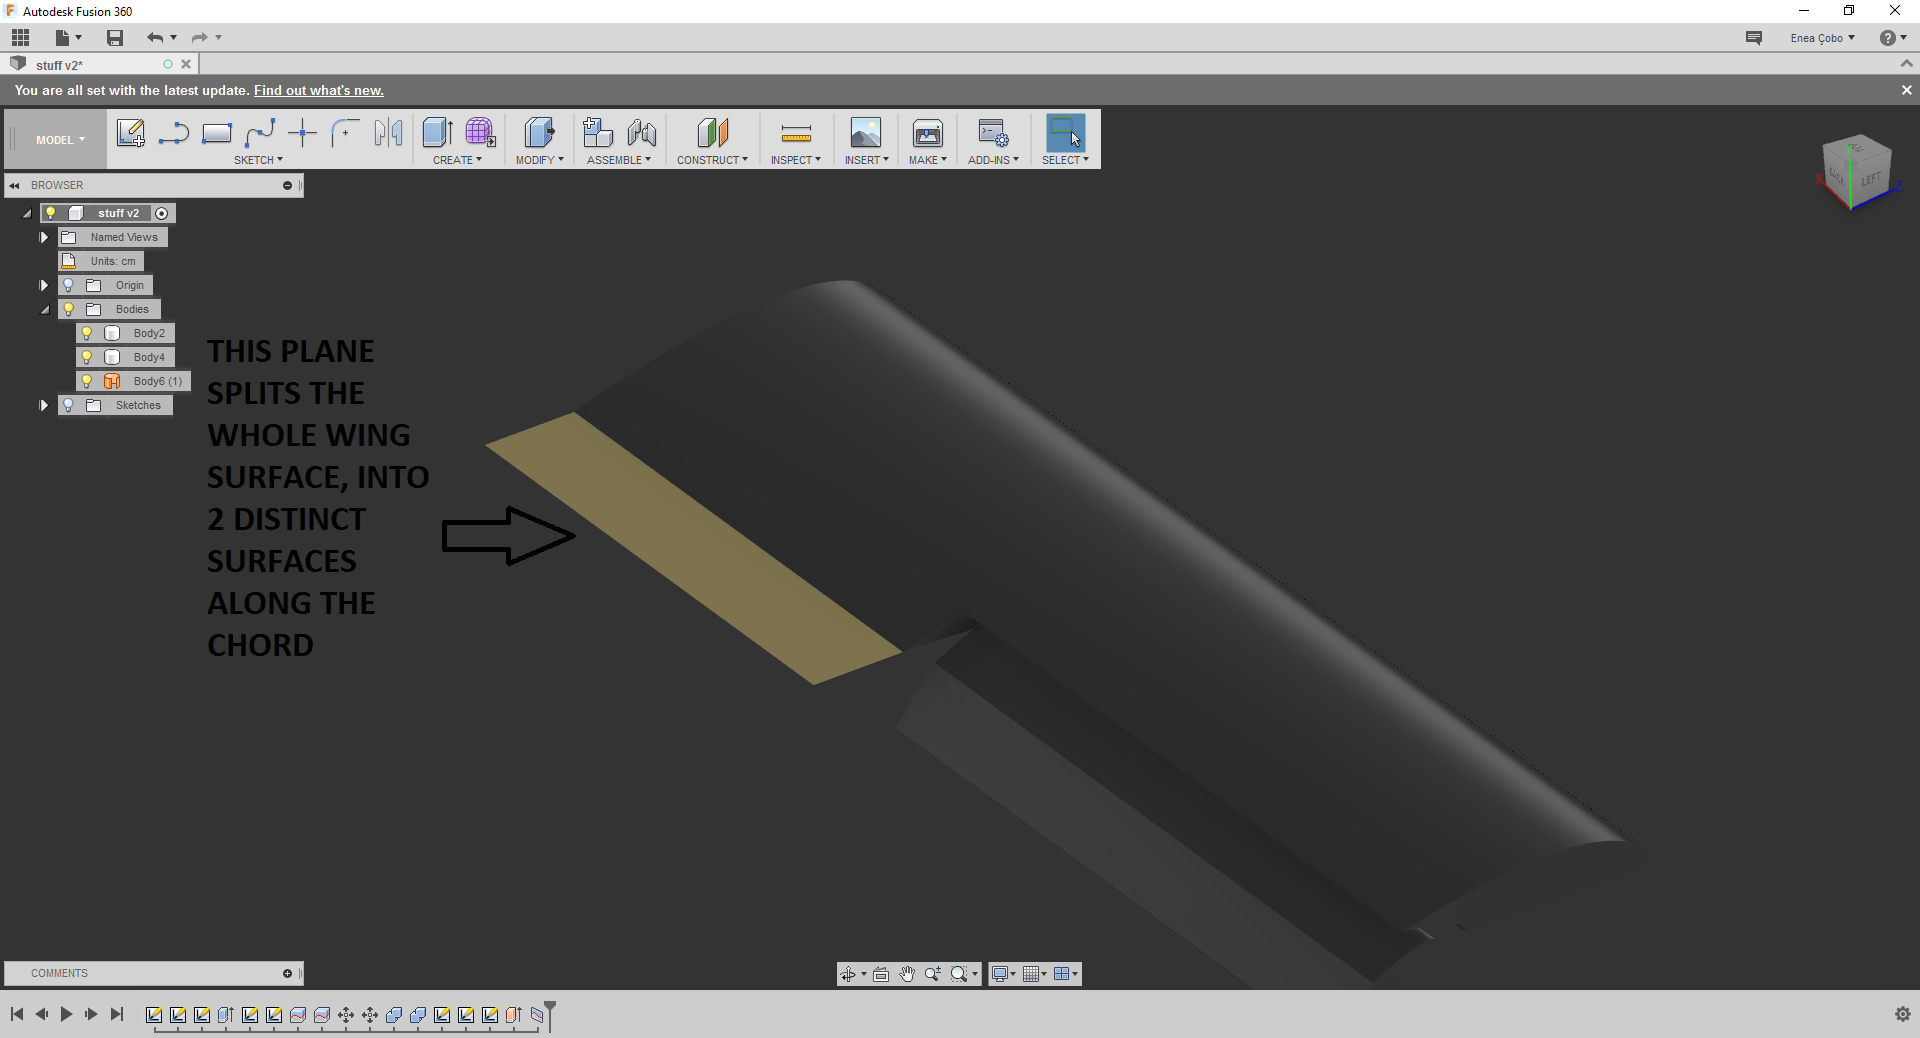This screenshot has width=1920, height=1038.
Task: Toggle visibility bulb of Body6 (1)
Action: click(87, 381)
